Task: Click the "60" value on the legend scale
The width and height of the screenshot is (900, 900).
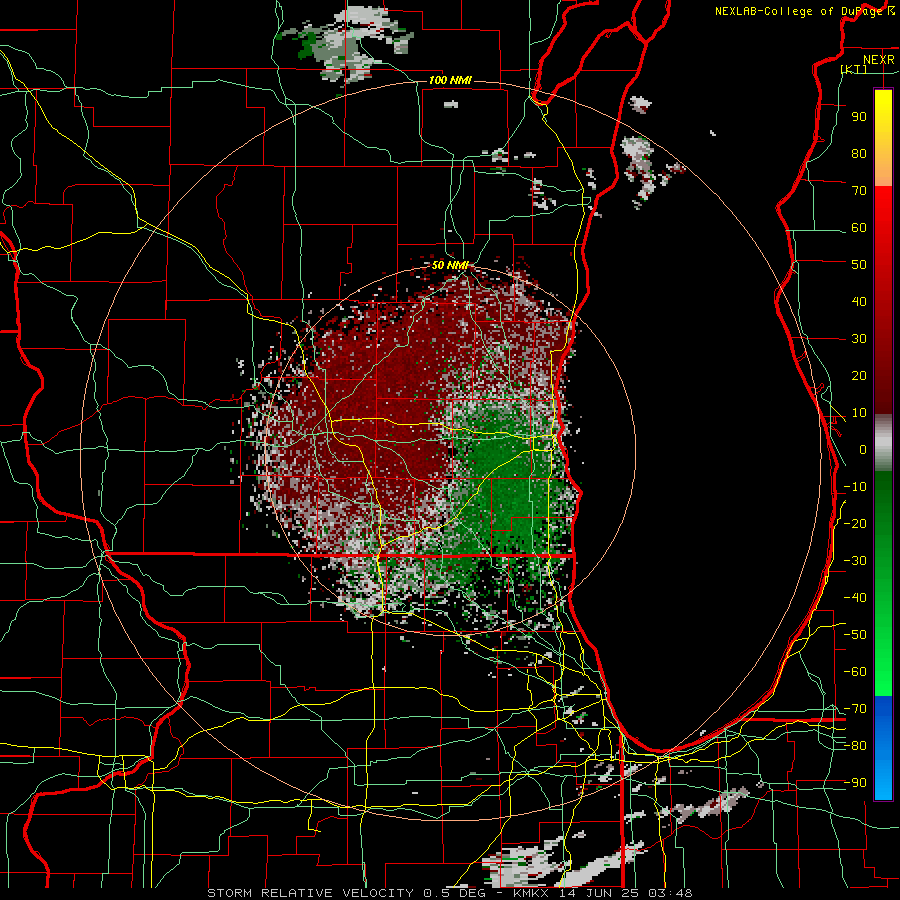Action: point(859,228)
